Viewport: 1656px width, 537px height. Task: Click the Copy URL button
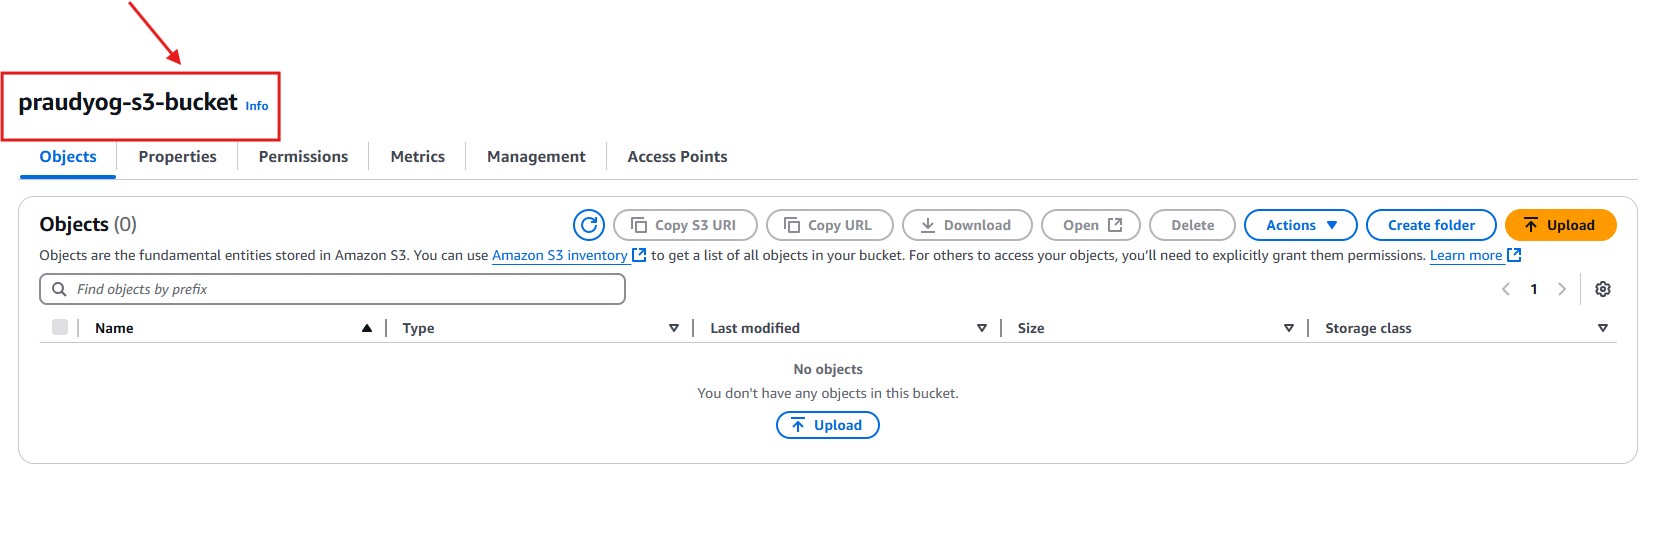point(827,225)
